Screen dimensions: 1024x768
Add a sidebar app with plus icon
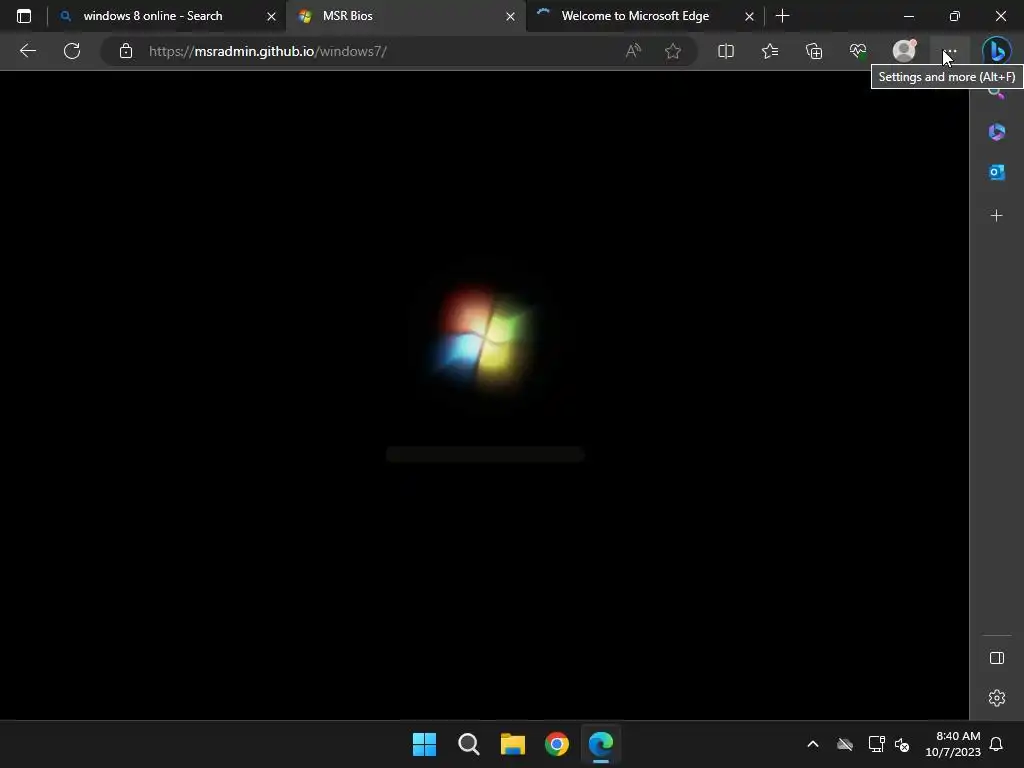pyautogui.click(x=997, y=216)
